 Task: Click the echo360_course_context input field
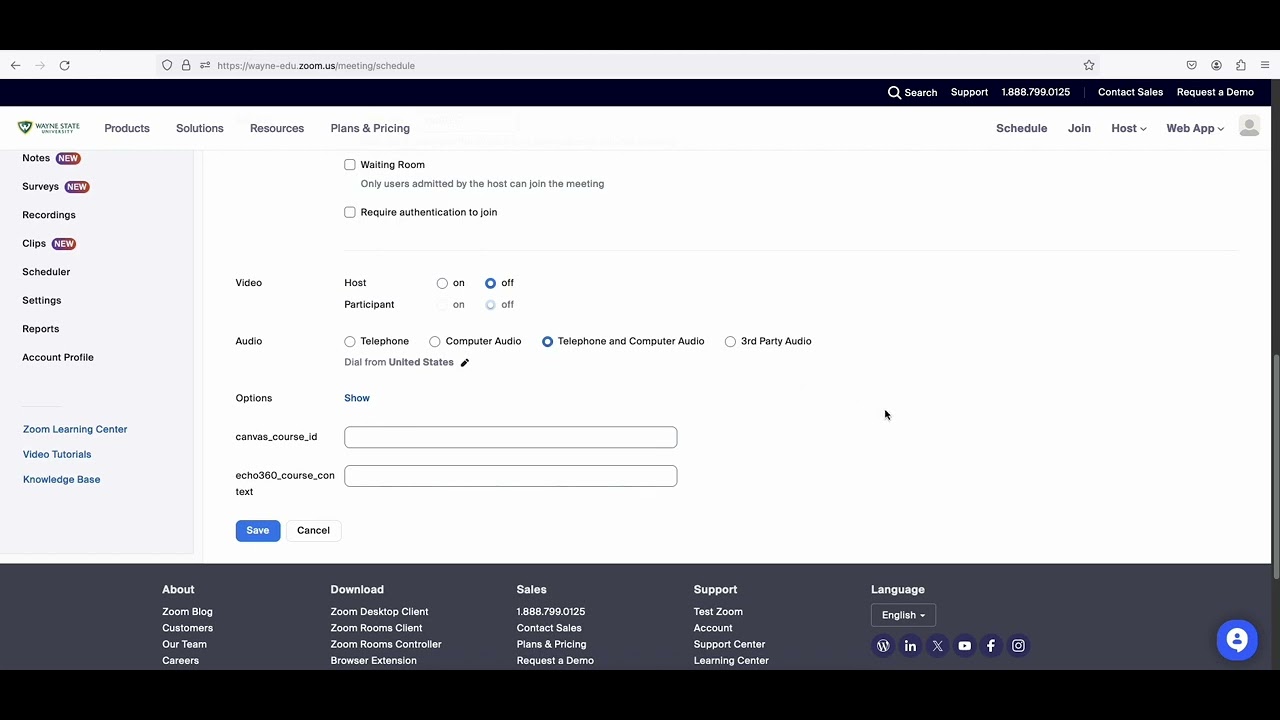coord(510,476)
